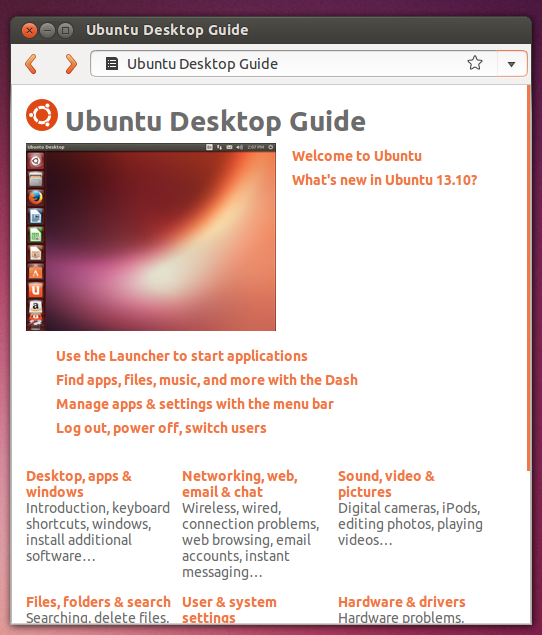The image size is (542, 635).
Task: Open What's new in Ubuntu 13.10?
Action: (x=384, y=180)
